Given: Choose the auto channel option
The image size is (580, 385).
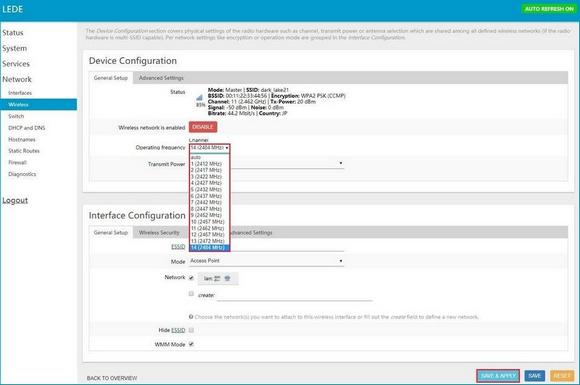Looking at the screenshot, I should coord(196,157).
